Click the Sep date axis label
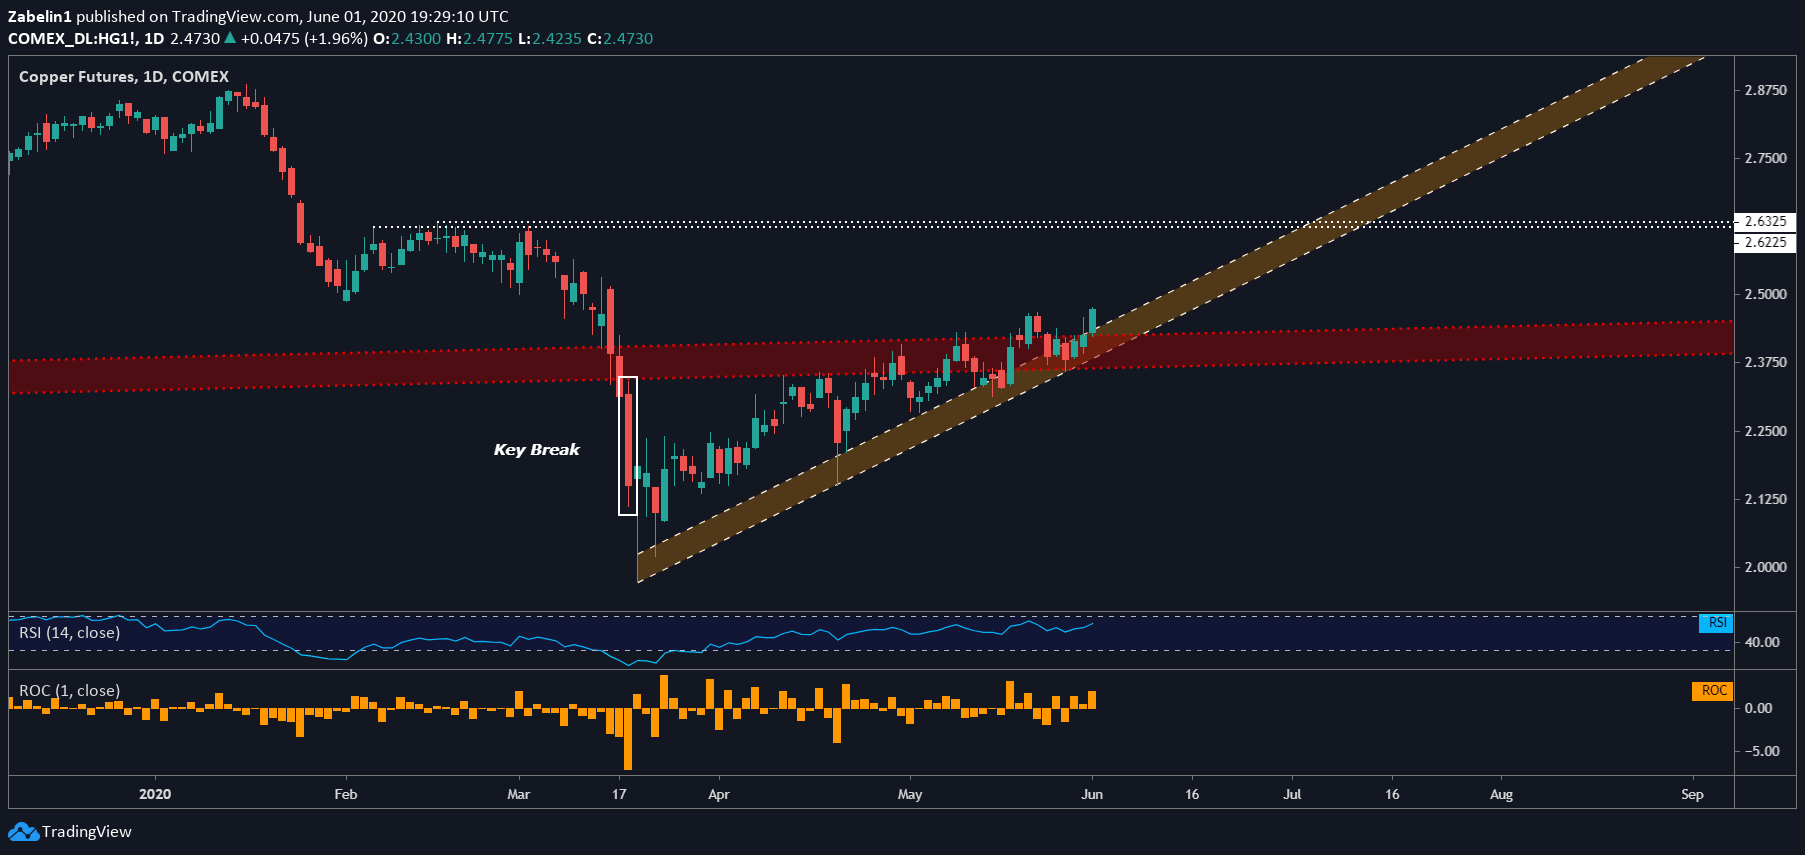The image size is (1805, 855). 1692,794
